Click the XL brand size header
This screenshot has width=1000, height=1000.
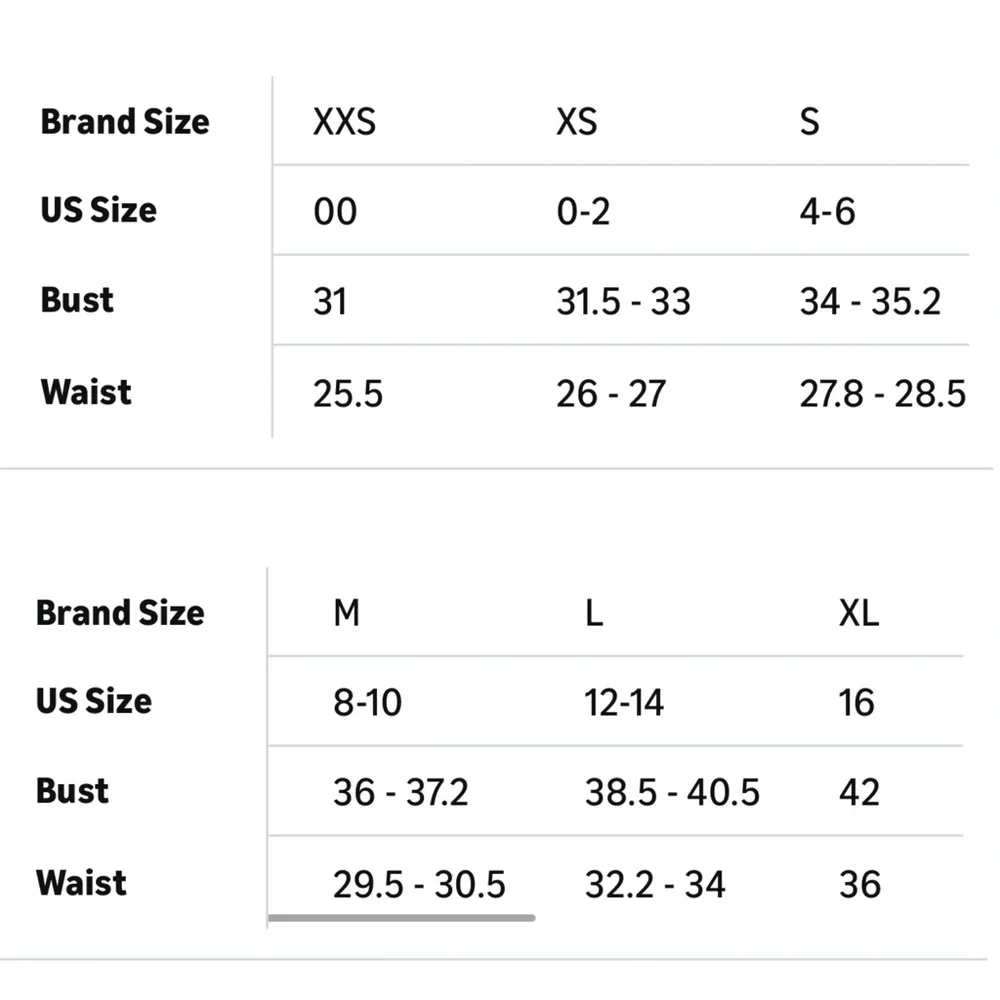click(858, 613)
